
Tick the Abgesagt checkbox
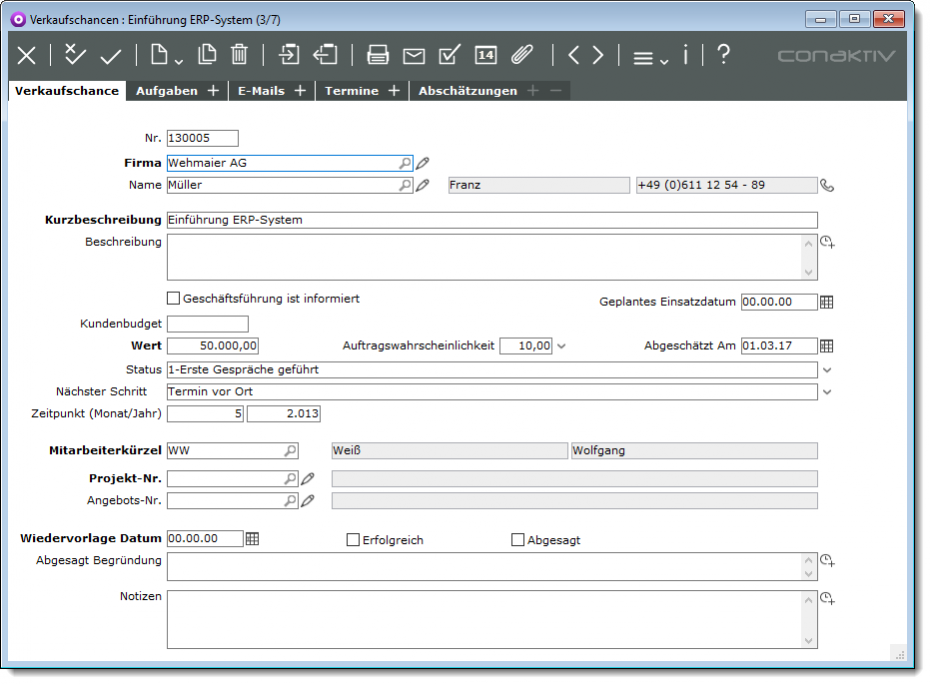point(518,540)
